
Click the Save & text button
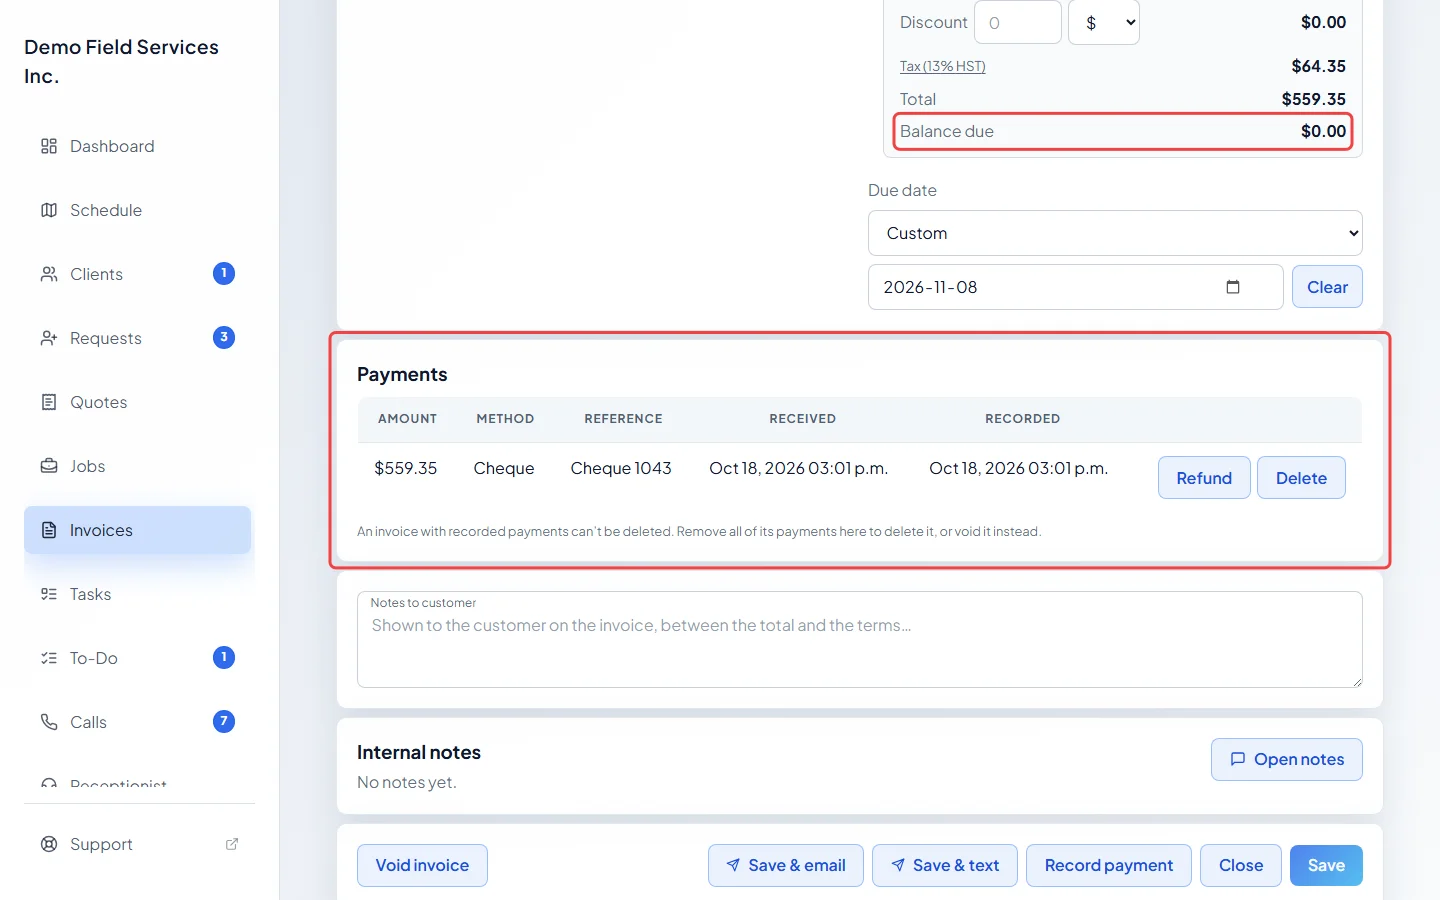[x=945, y=865]
